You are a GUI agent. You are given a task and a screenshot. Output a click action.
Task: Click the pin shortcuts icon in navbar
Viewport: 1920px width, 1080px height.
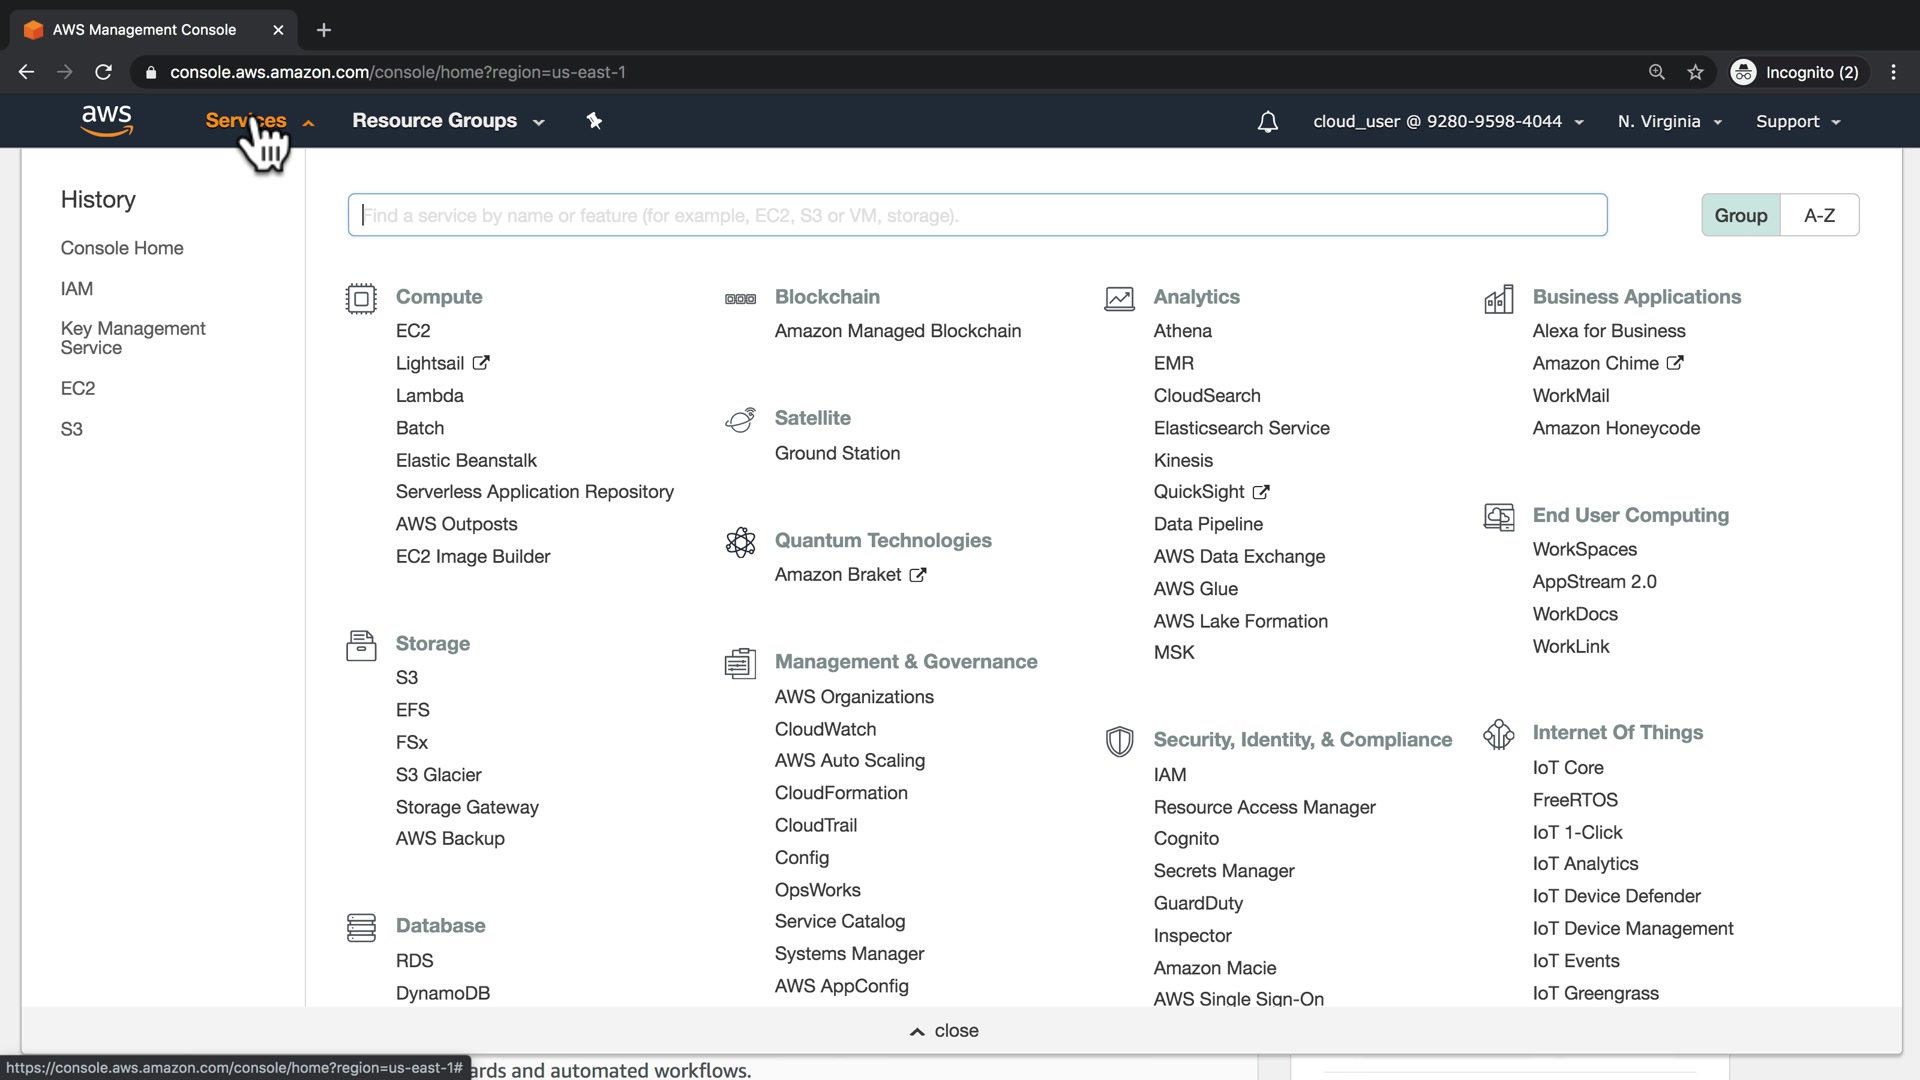click(x=594, y=121)
